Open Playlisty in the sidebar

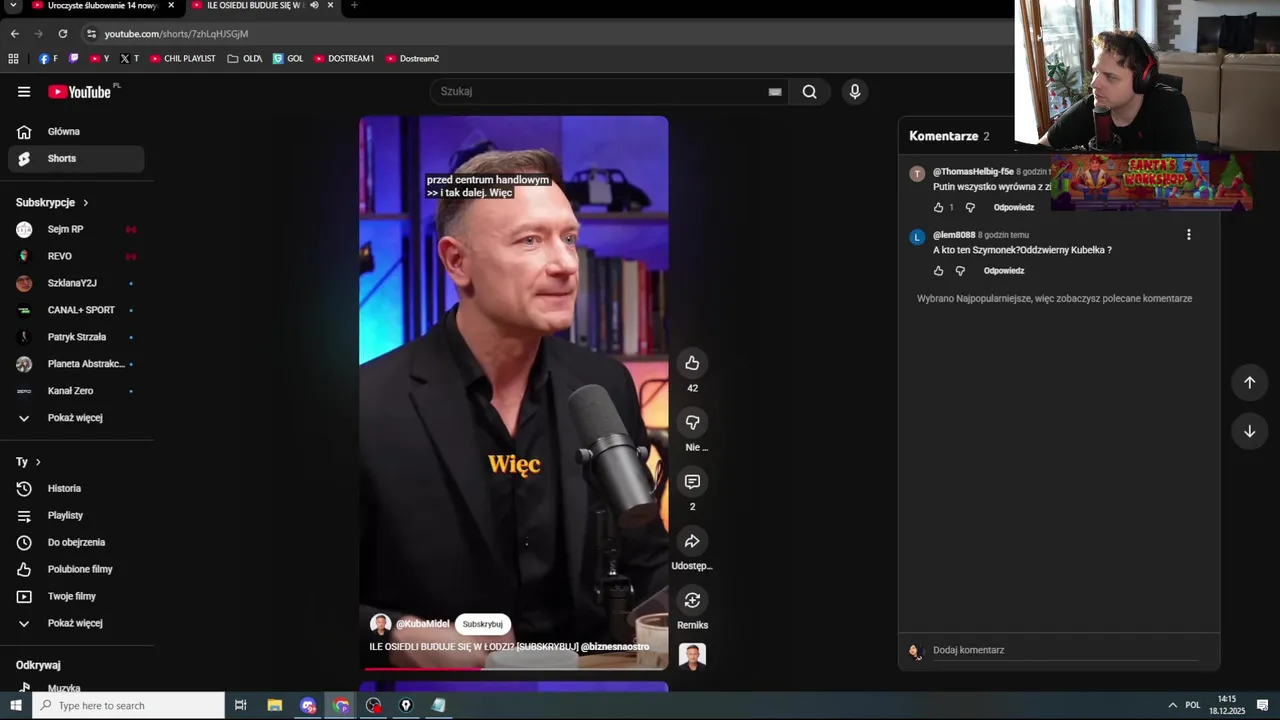(x=76, y=516)
